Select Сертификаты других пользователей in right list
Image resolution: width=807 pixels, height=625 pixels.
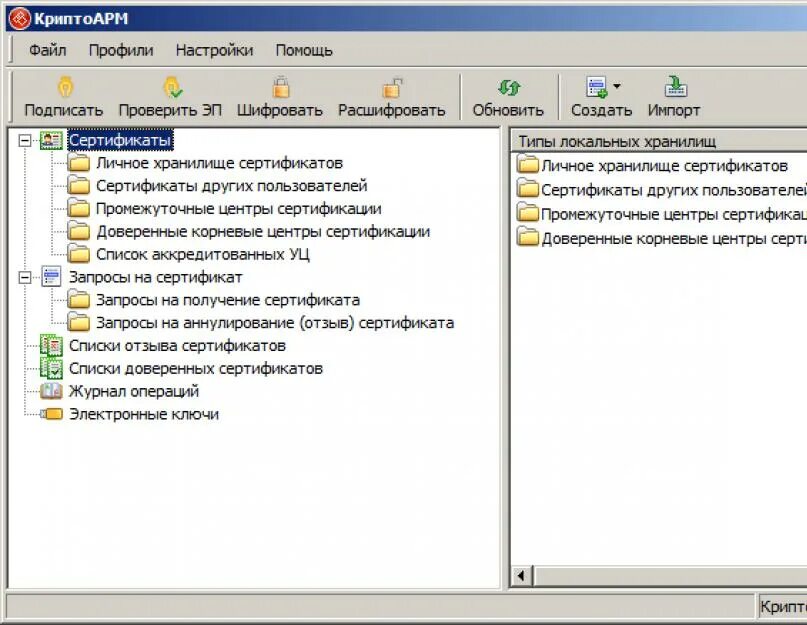coord(674,190)
